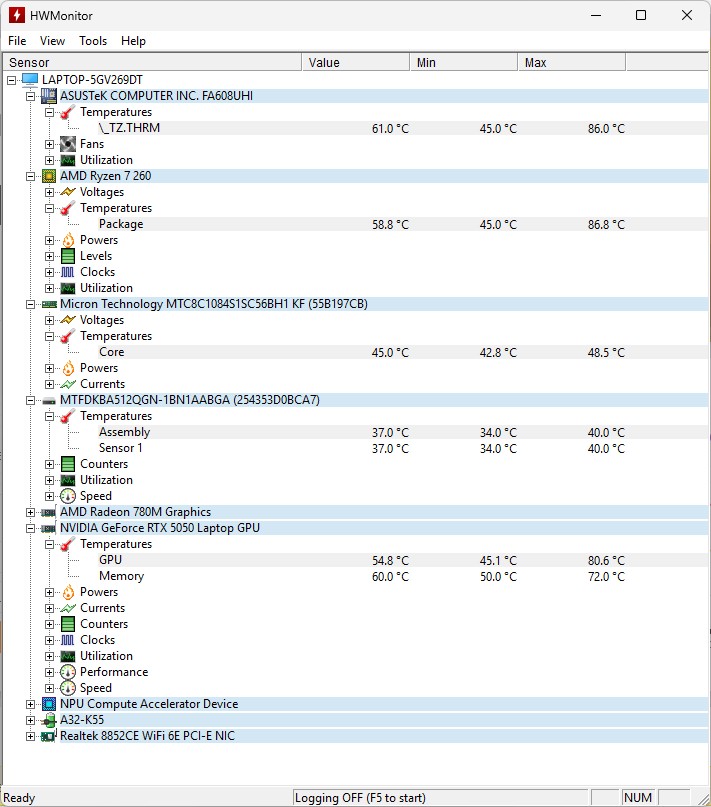This screenshot has height=807, width=711.
Task: Select the Memory temperature row under NVIDIA
Action: tap(403, 576)
